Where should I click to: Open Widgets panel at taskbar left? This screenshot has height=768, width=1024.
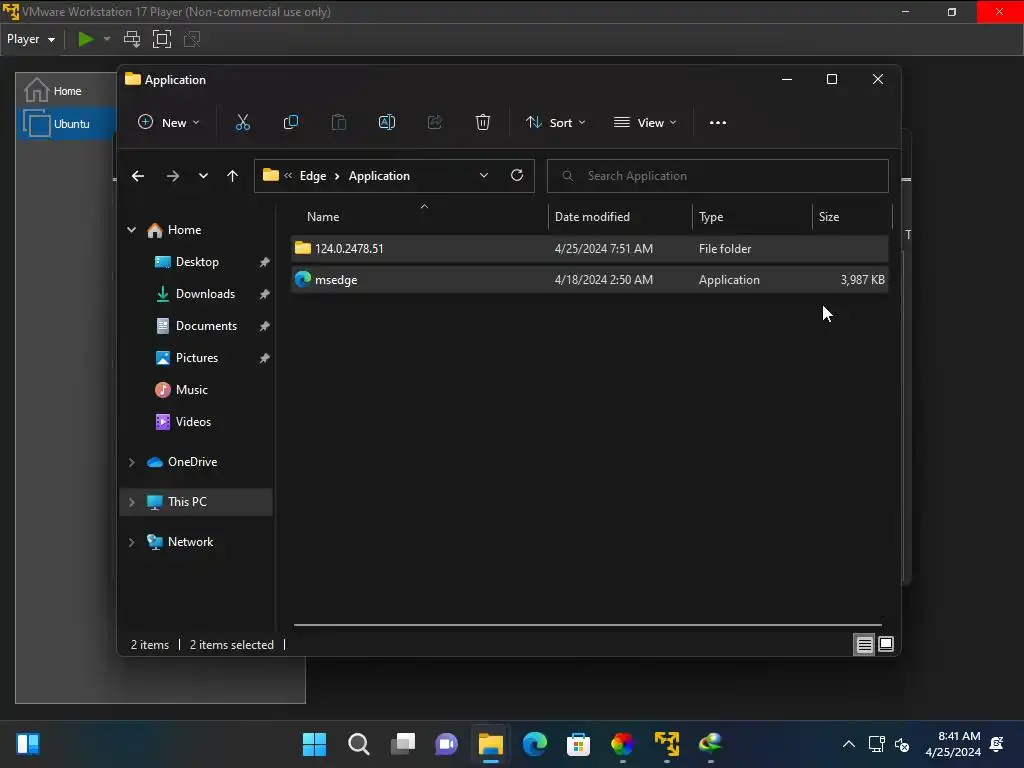tap(28, 744)
